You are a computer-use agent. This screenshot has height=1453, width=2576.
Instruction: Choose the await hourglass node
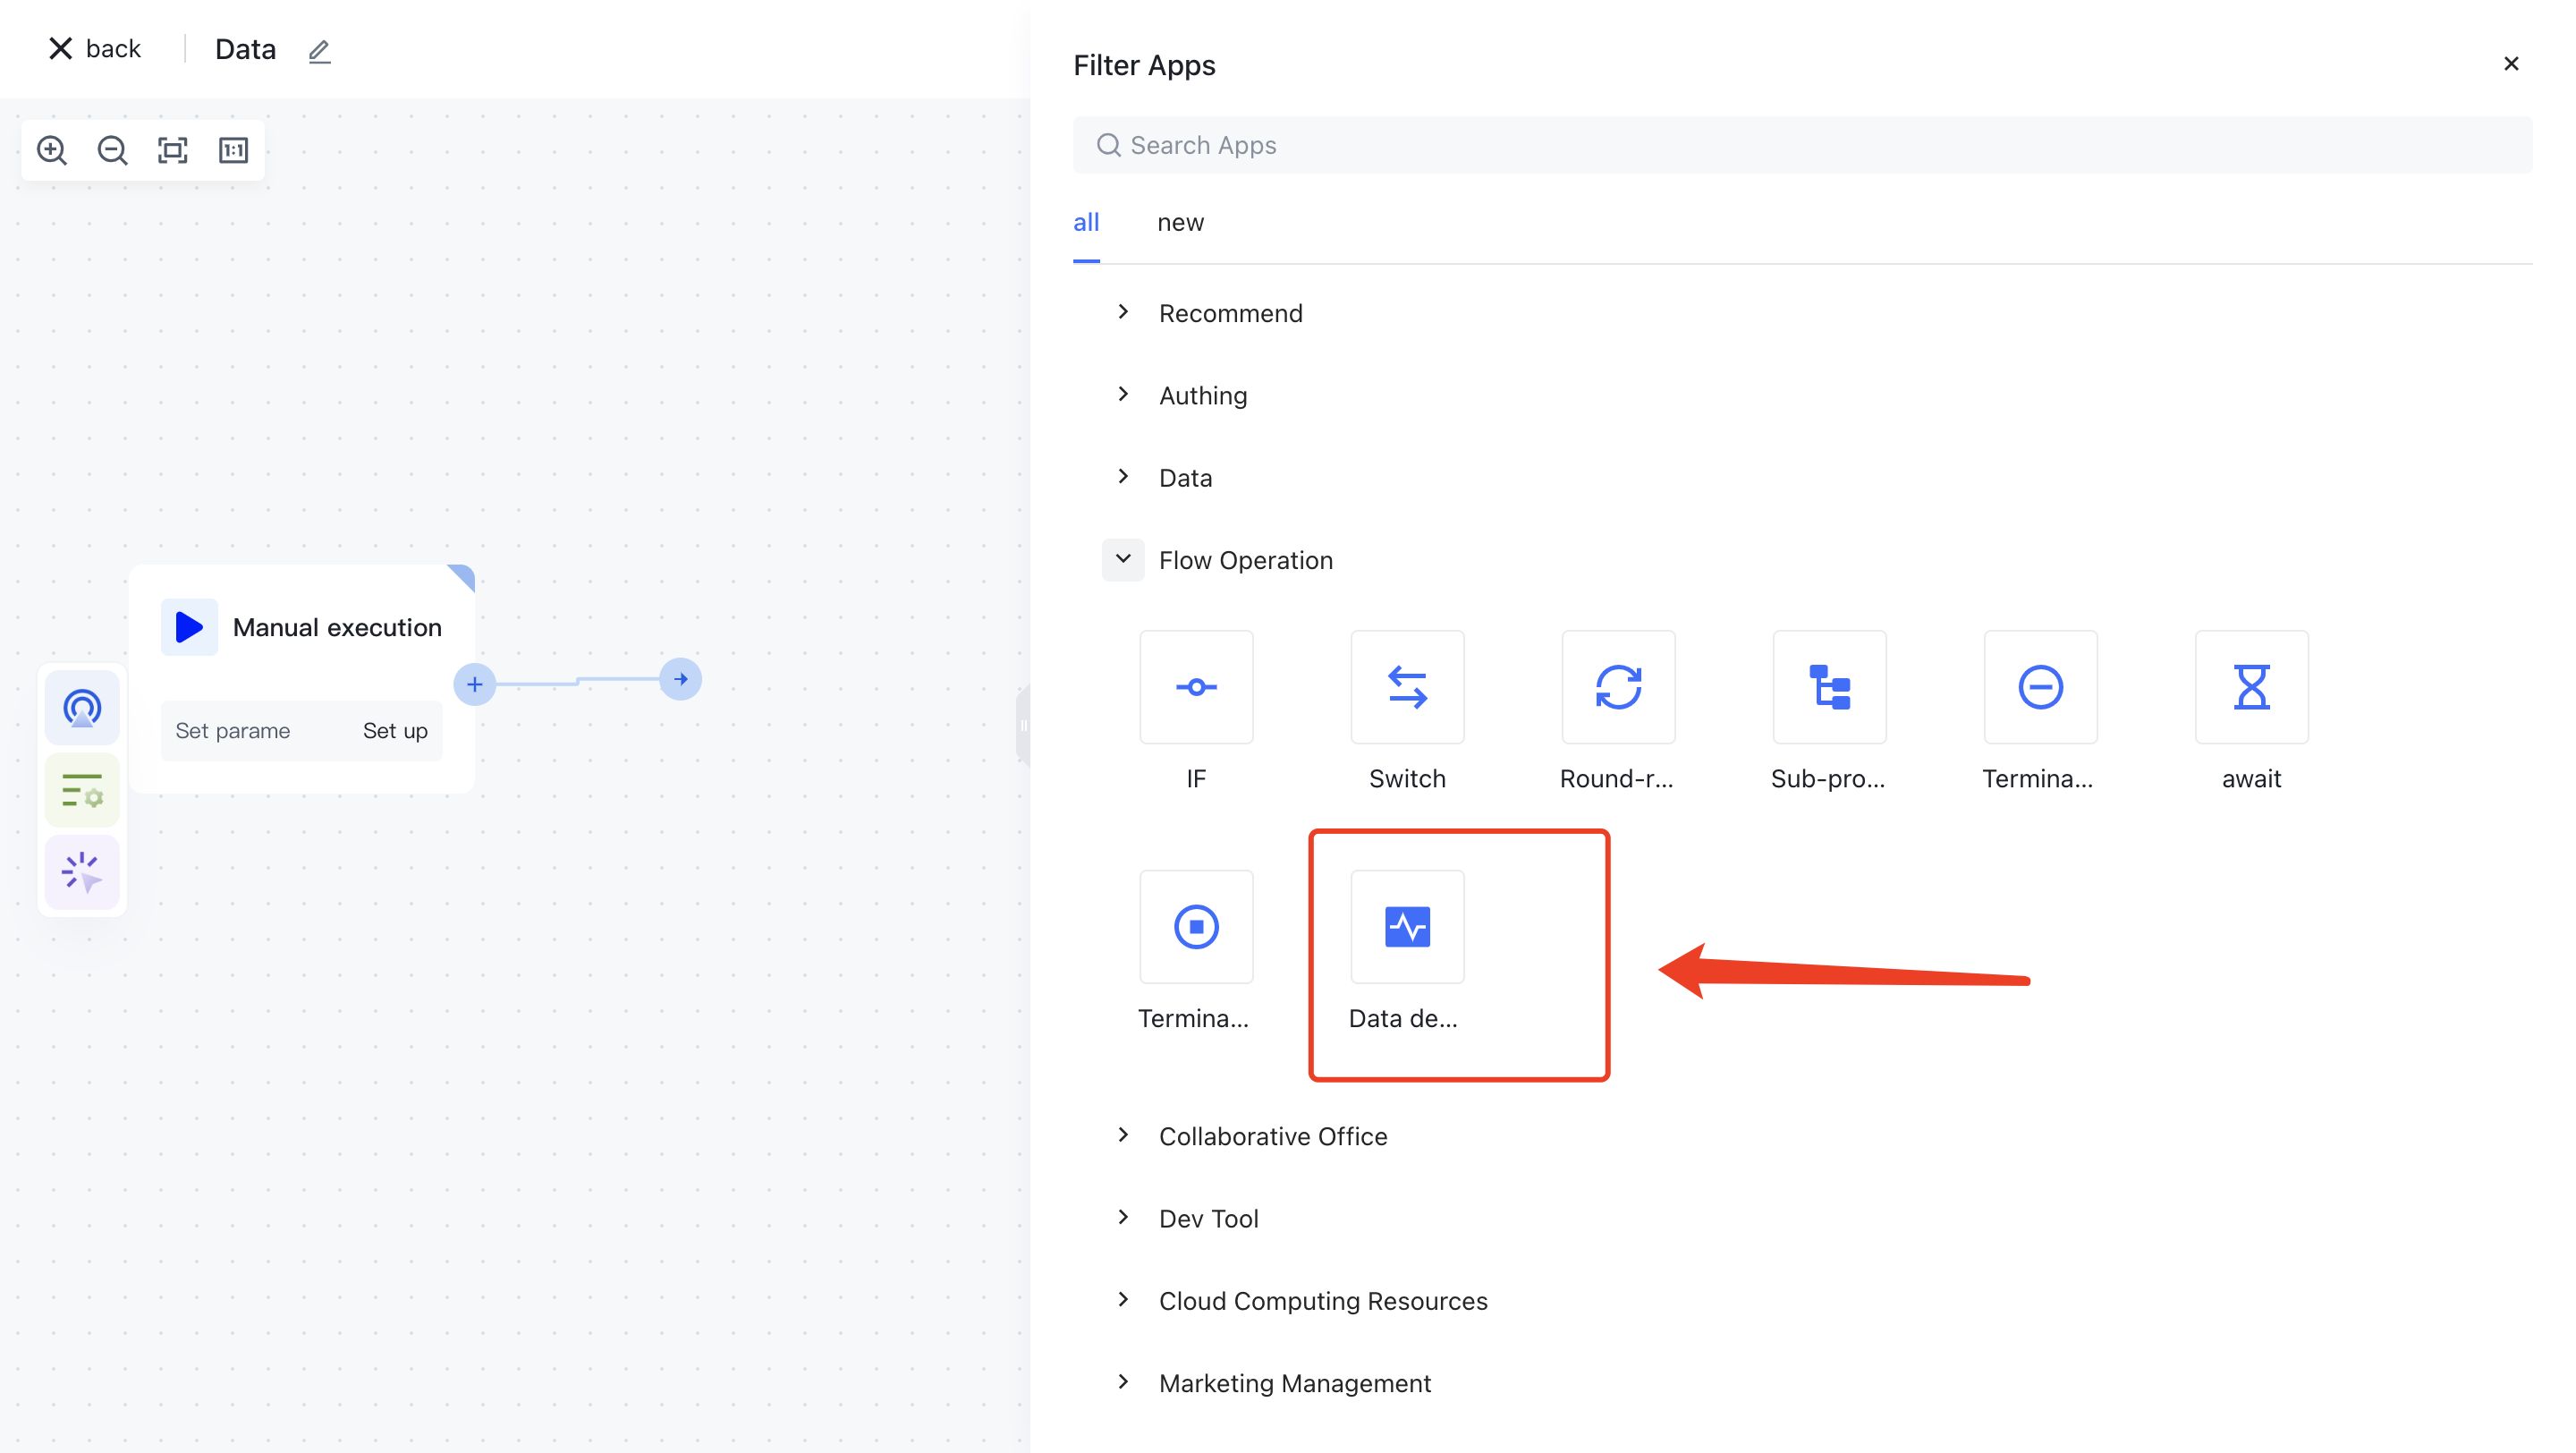(x=2251, y=687)
